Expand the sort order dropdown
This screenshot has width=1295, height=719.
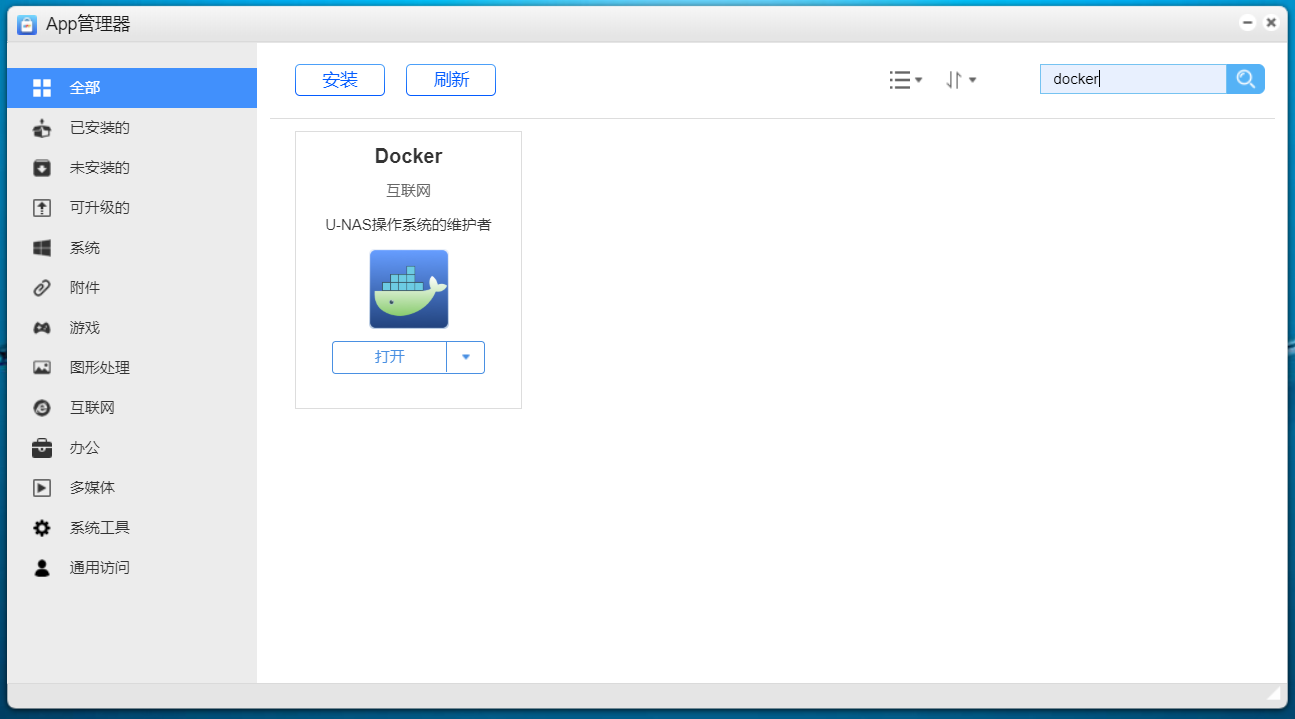coord(960,80)
